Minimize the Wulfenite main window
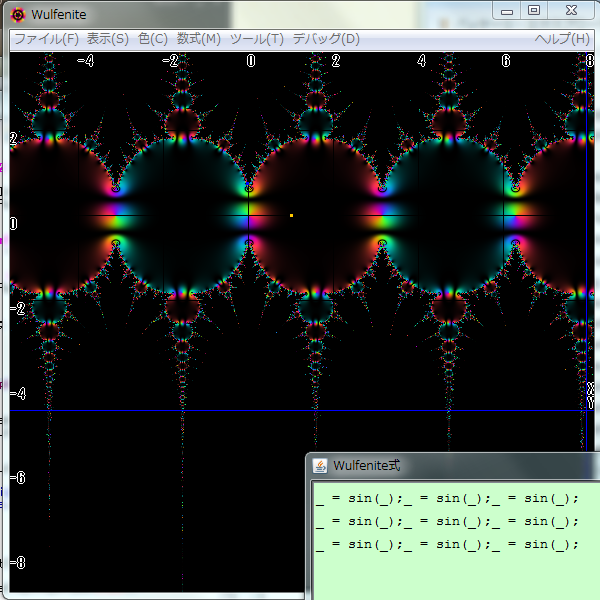This screenshot has height=600, width=600. point(509,10)
